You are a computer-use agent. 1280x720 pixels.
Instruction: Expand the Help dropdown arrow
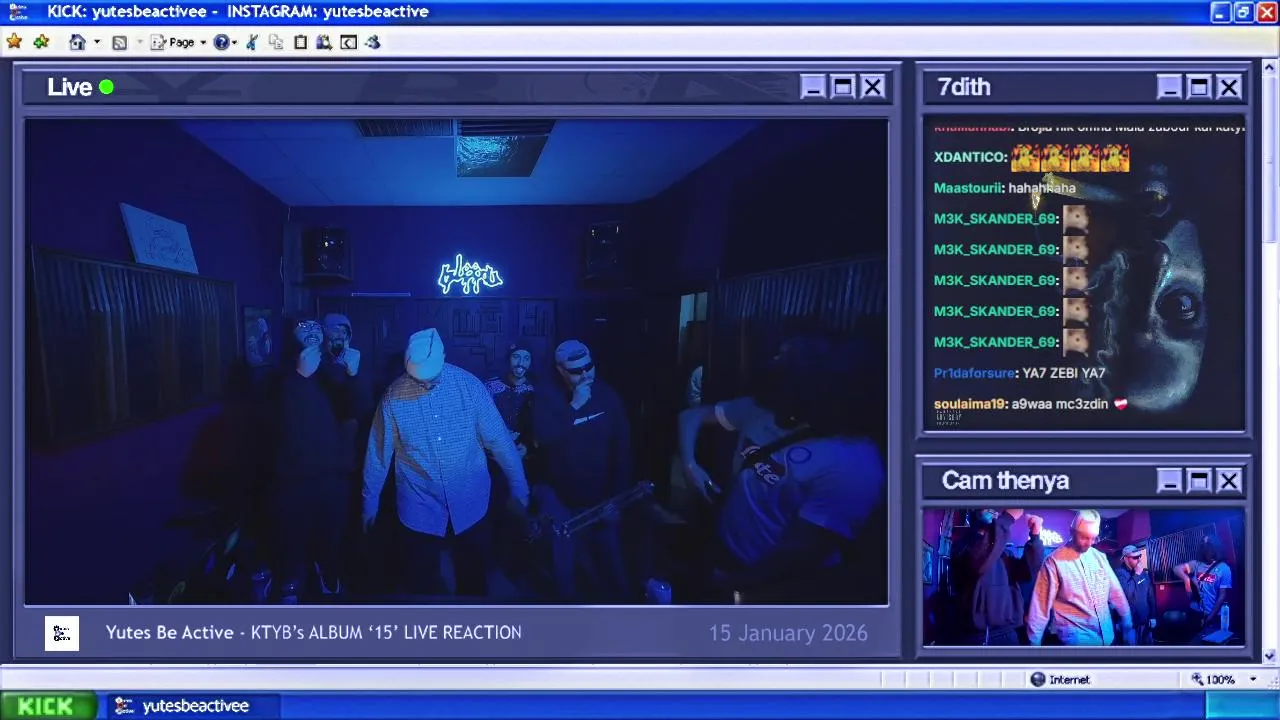[x=234, y=42]
